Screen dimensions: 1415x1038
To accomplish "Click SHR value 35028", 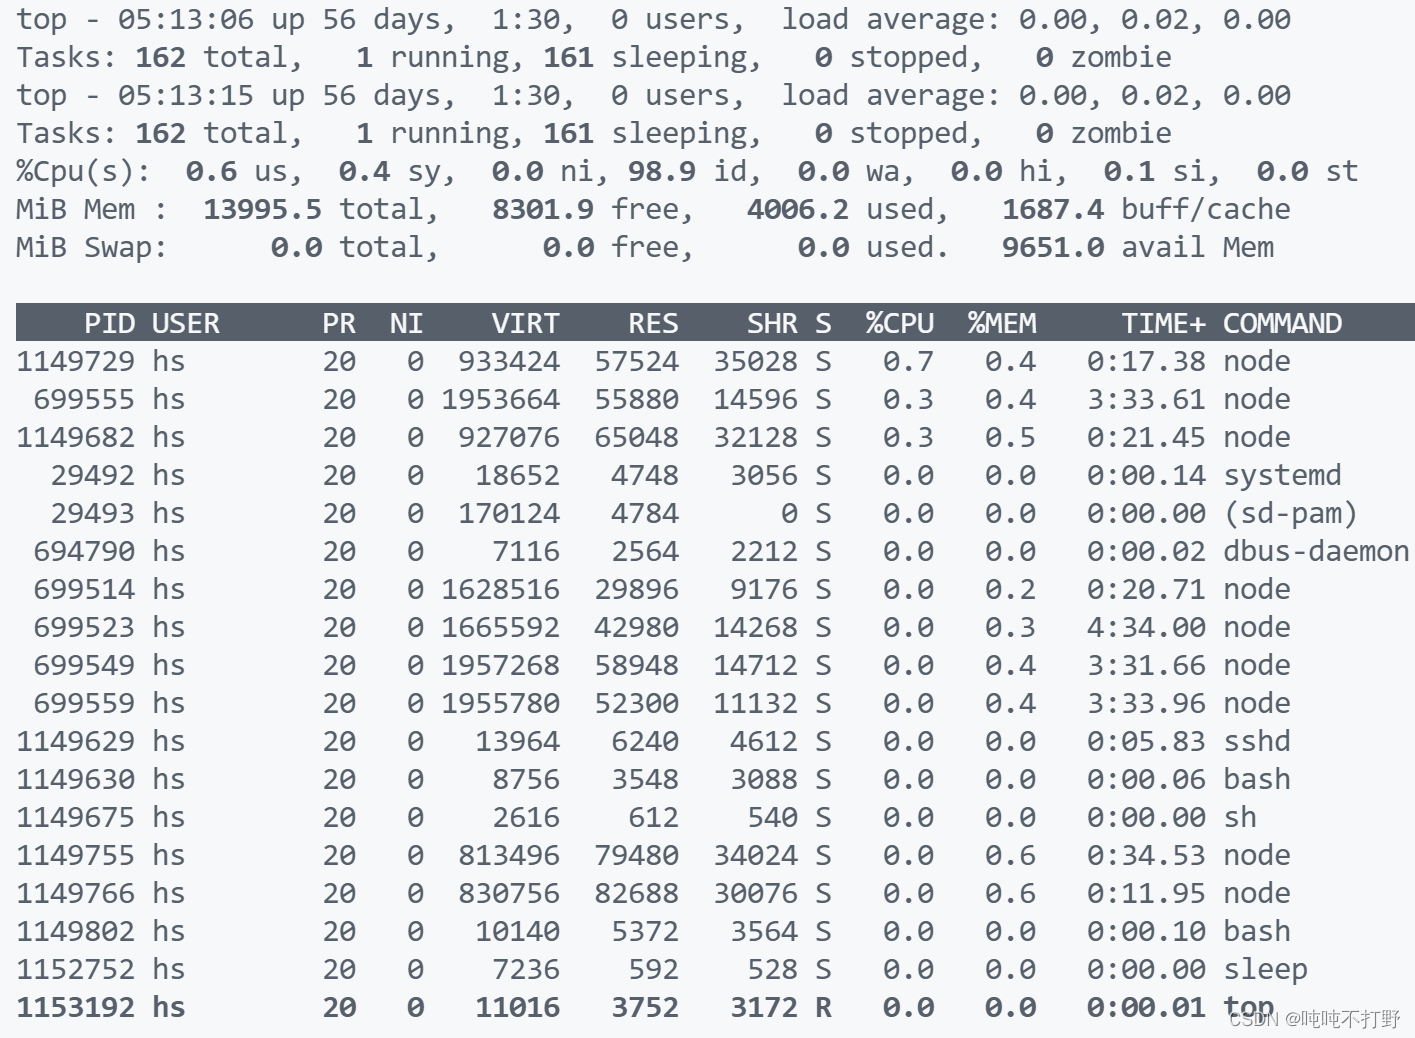I will pos(755,361).
